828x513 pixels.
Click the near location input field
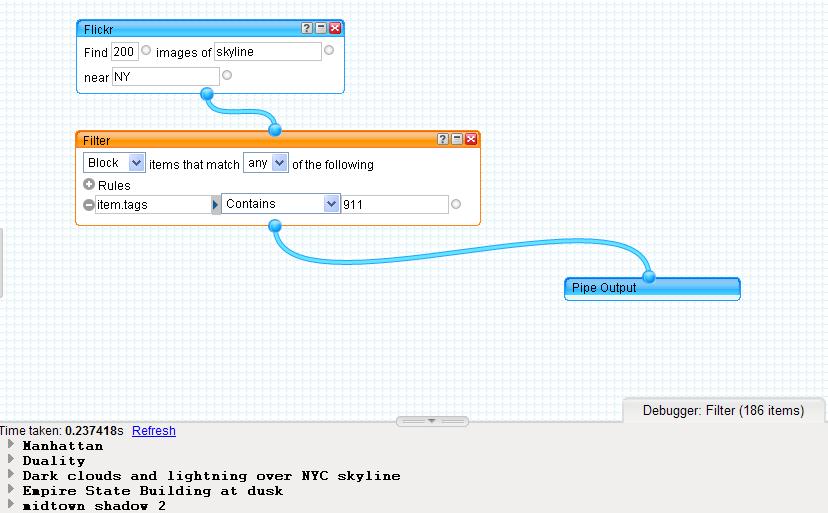click(x=165, y=77)
